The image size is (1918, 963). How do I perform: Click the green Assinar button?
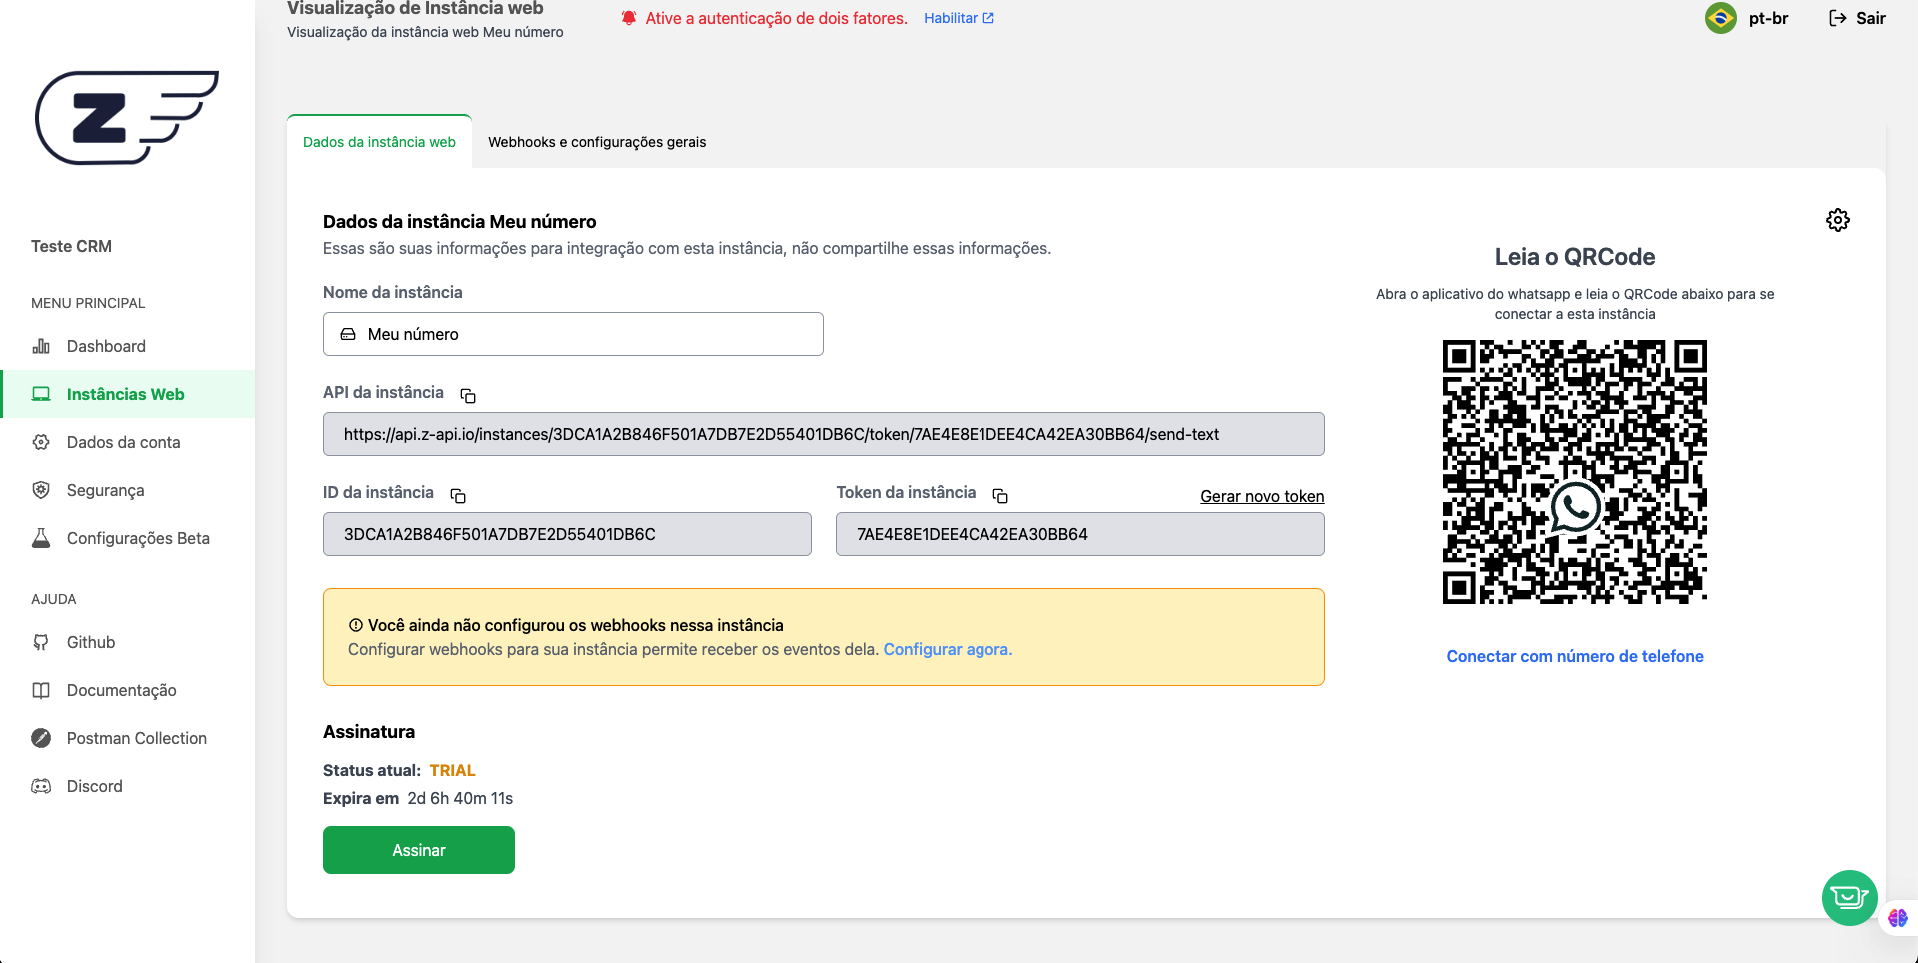click(419, 850)
